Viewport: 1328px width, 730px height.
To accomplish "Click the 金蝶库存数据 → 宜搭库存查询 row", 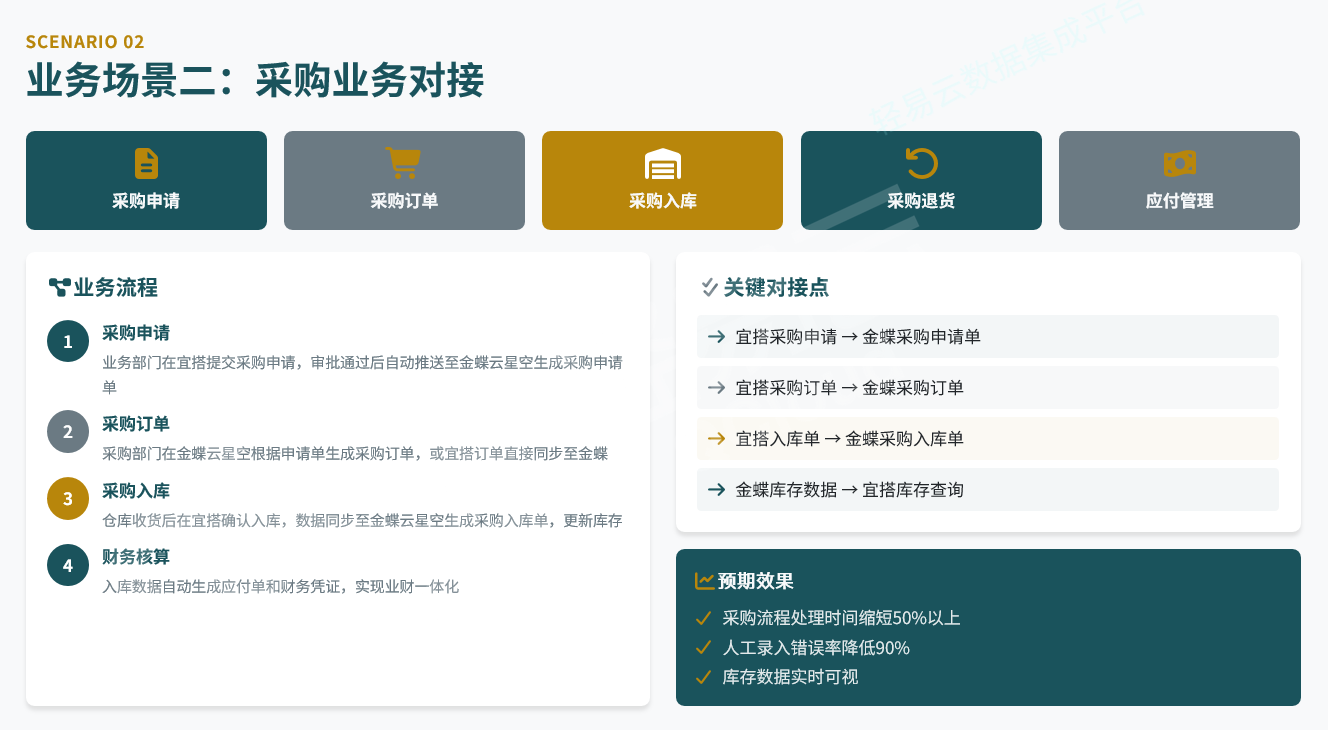I will point(987,490).
